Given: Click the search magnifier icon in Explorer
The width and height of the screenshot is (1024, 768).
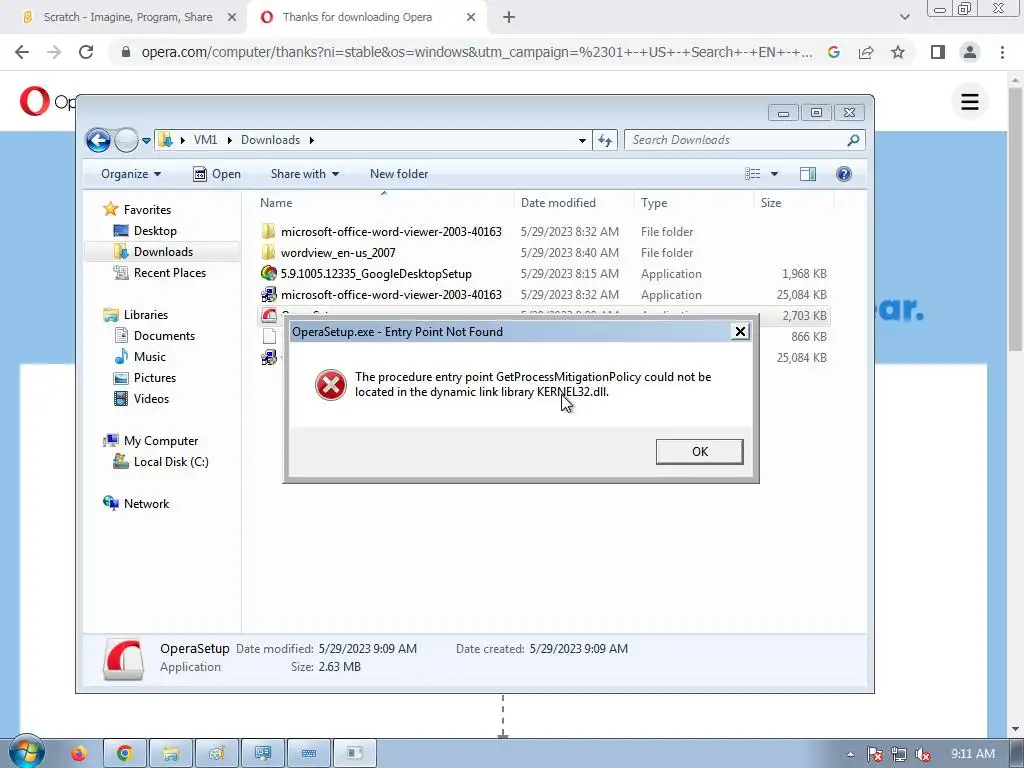Looking at the screenshot, I should click(x=853, y=140).
